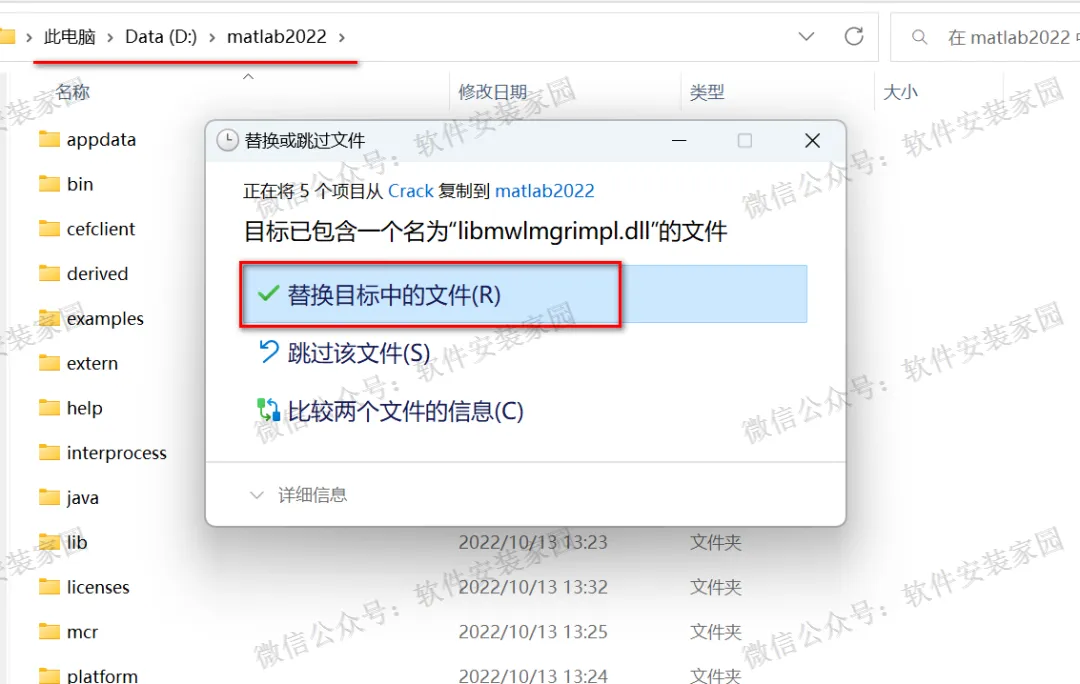Click the green checkmark replace icon
Viewport: 1080px width, 684px height.
click(x=268, y=294)
